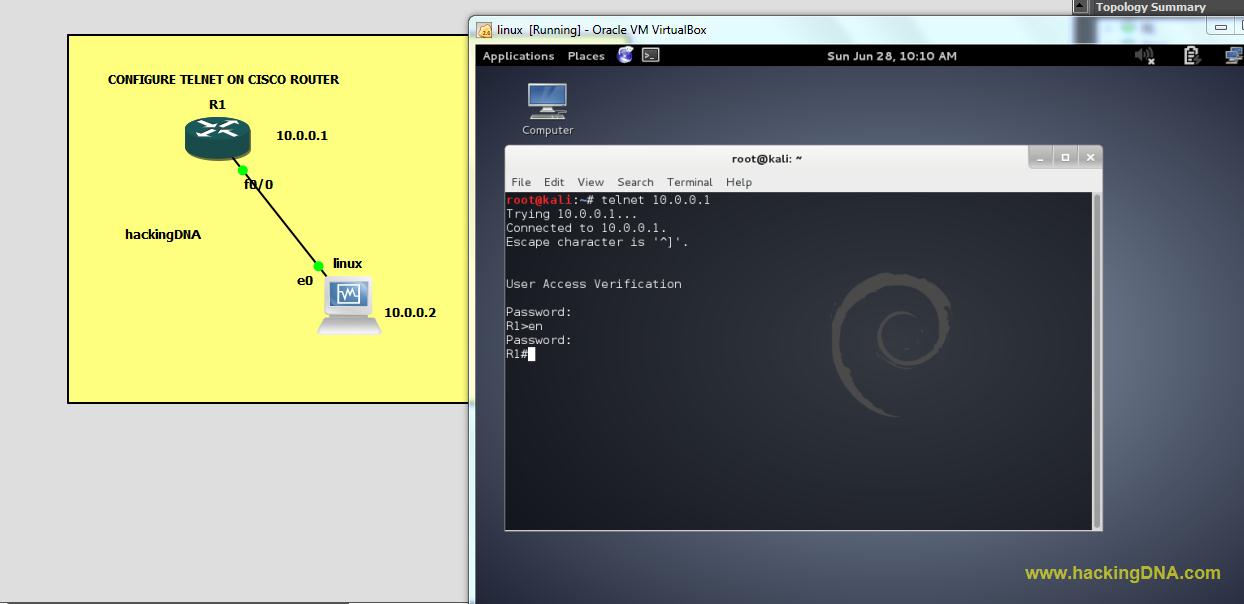Viewport: 1244px width, 604px height.
Task: Open the Applications menu
Action: (518, 56)
